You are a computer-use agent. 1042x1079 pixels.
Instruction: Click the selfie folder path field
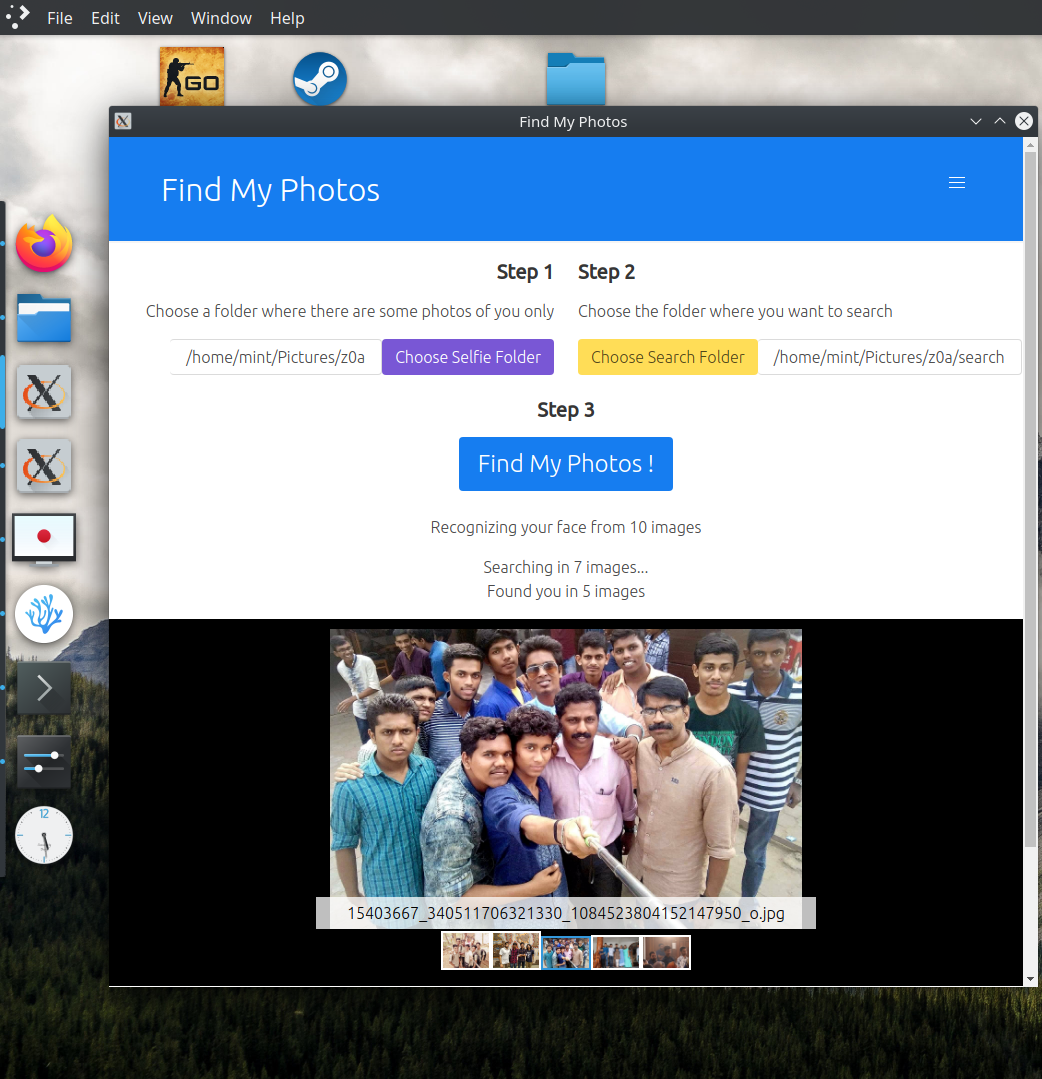[276, 357]
